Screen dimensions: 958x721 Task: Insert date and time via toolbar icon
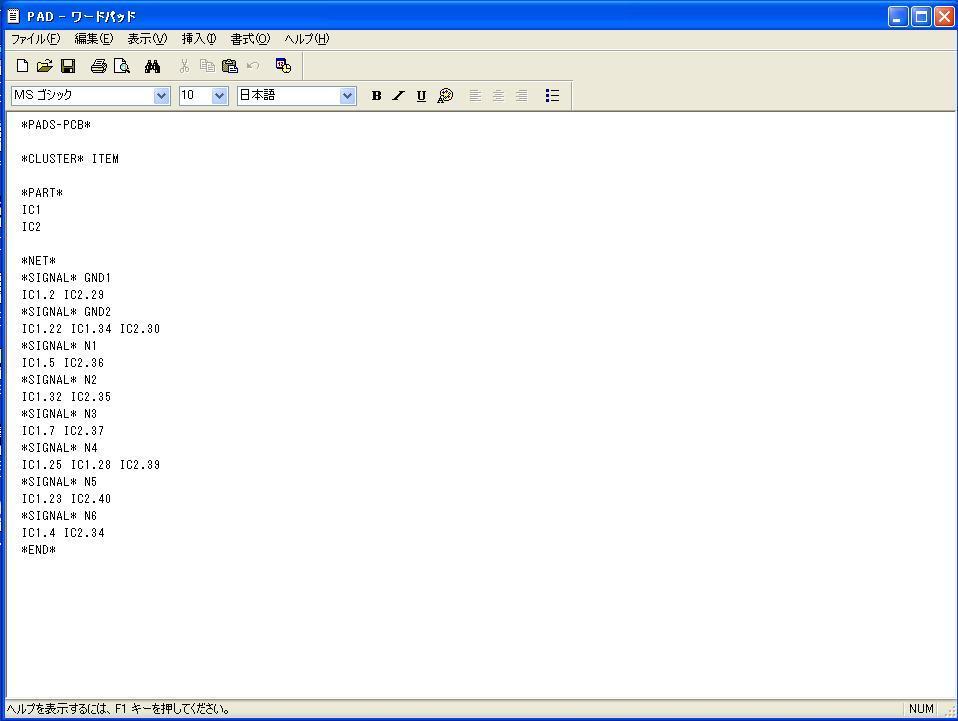point(283,66)
